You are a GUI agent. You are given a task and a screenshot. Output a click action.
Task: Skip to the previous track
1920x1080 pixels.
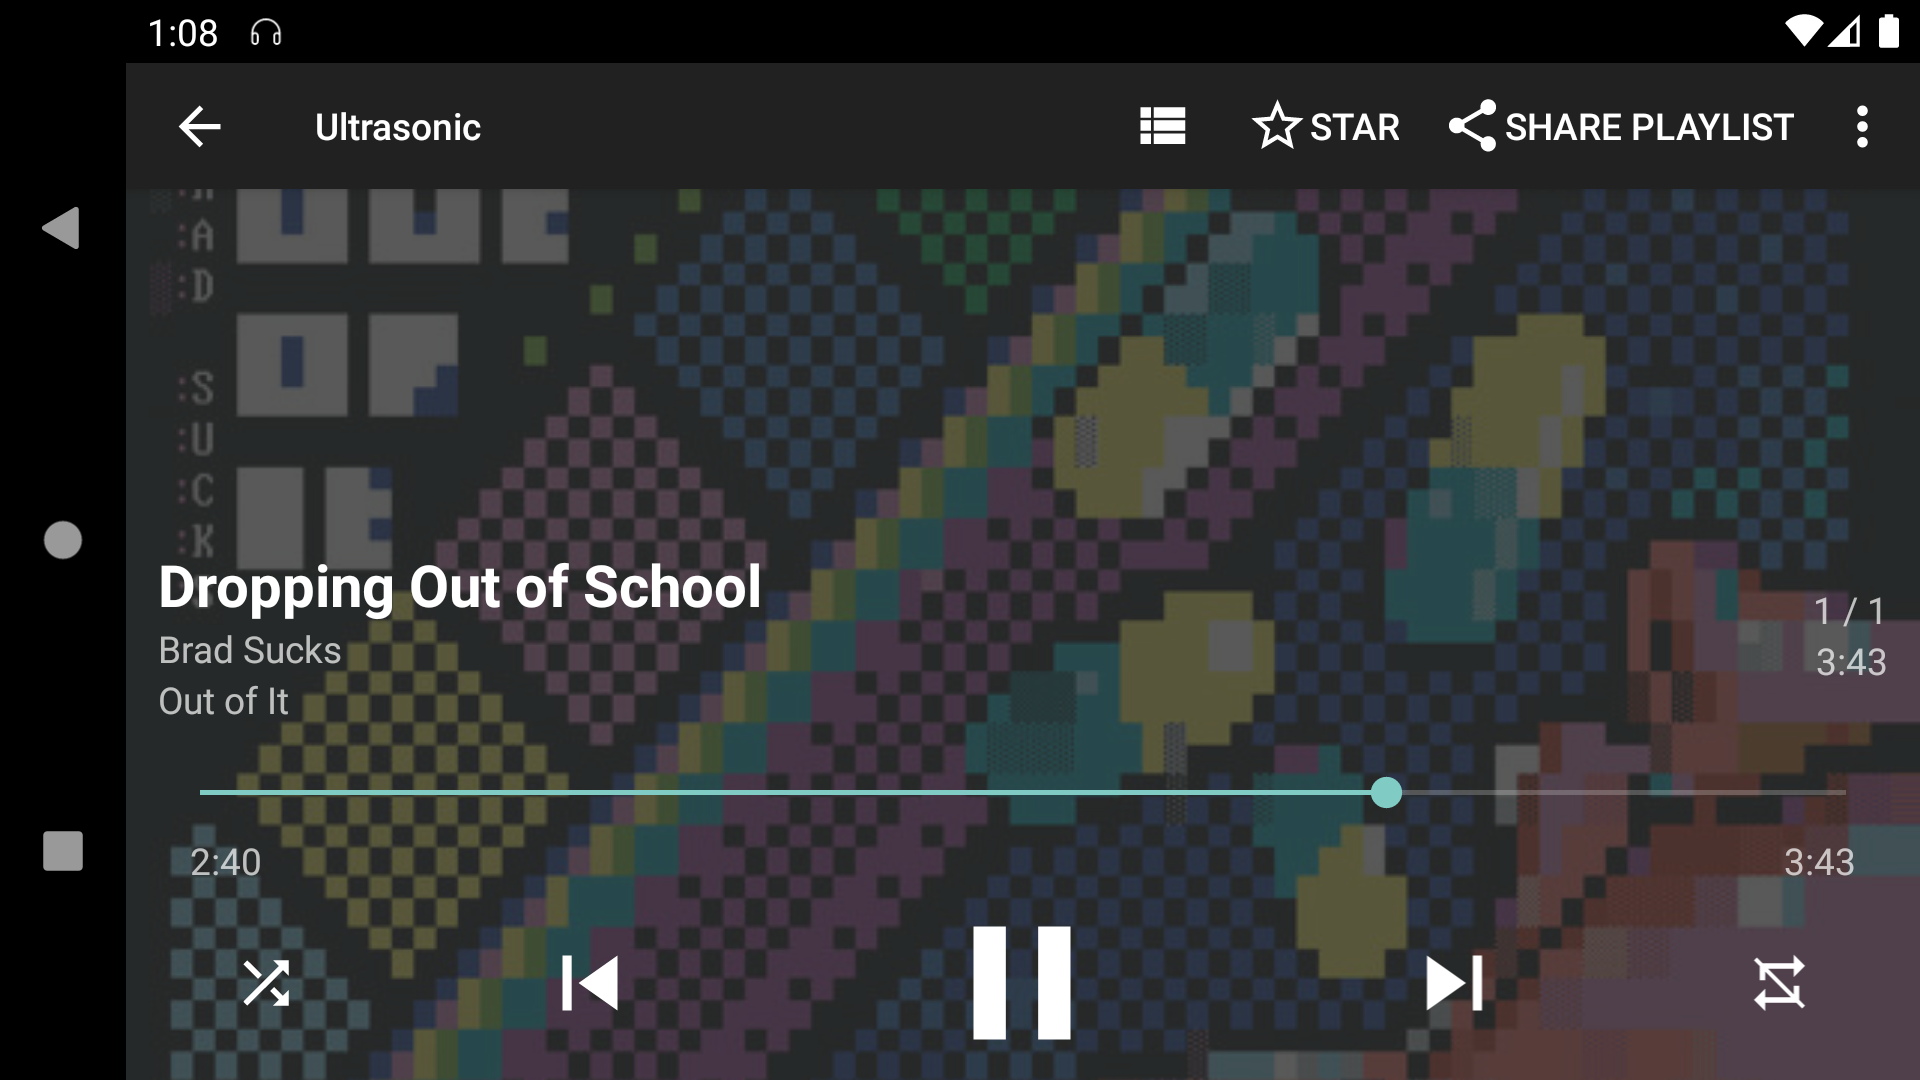coord(590,983)
